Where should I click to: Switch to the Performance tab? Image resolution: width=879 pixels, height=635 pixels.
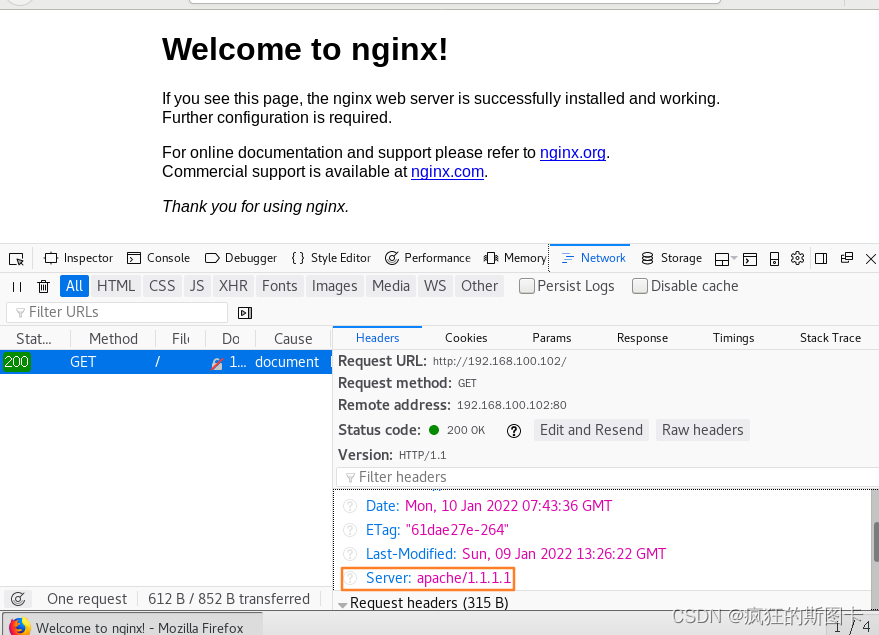tap(428, 258)
